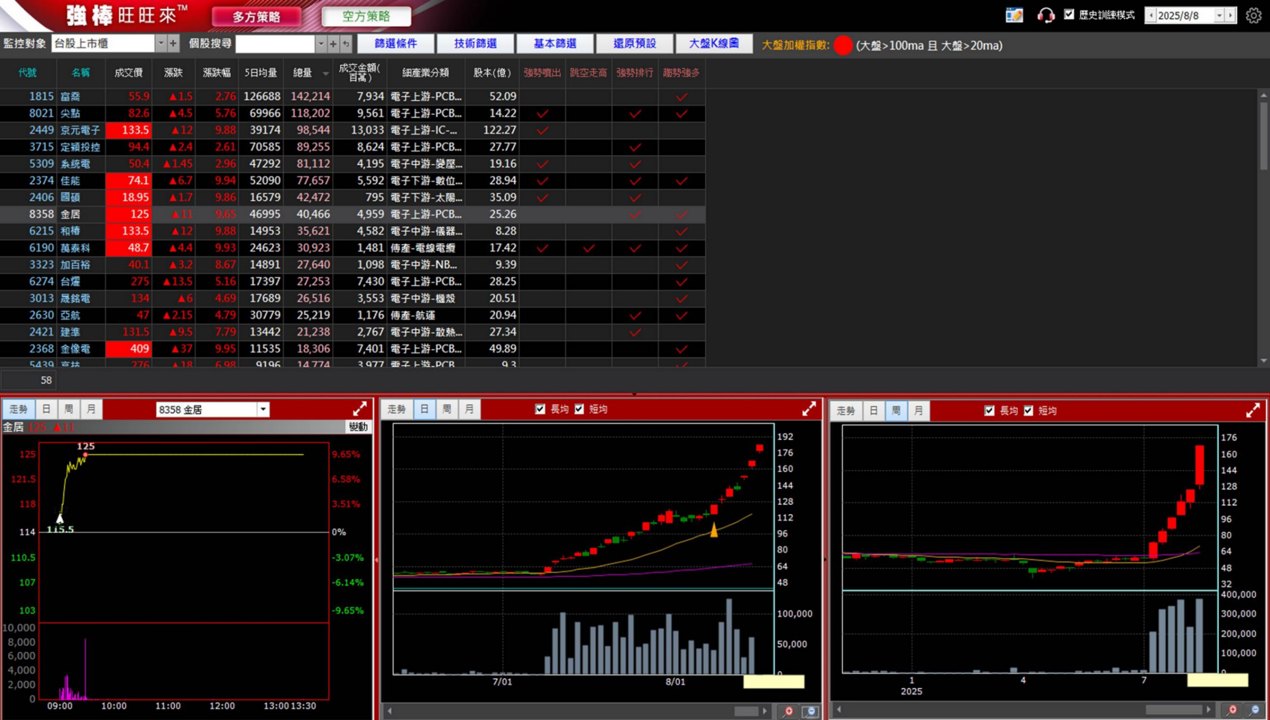Click the weekly chart scrollbar left arrow
Image resolution: width=1270 pixels, height=720 pixels.
[837, 711]
